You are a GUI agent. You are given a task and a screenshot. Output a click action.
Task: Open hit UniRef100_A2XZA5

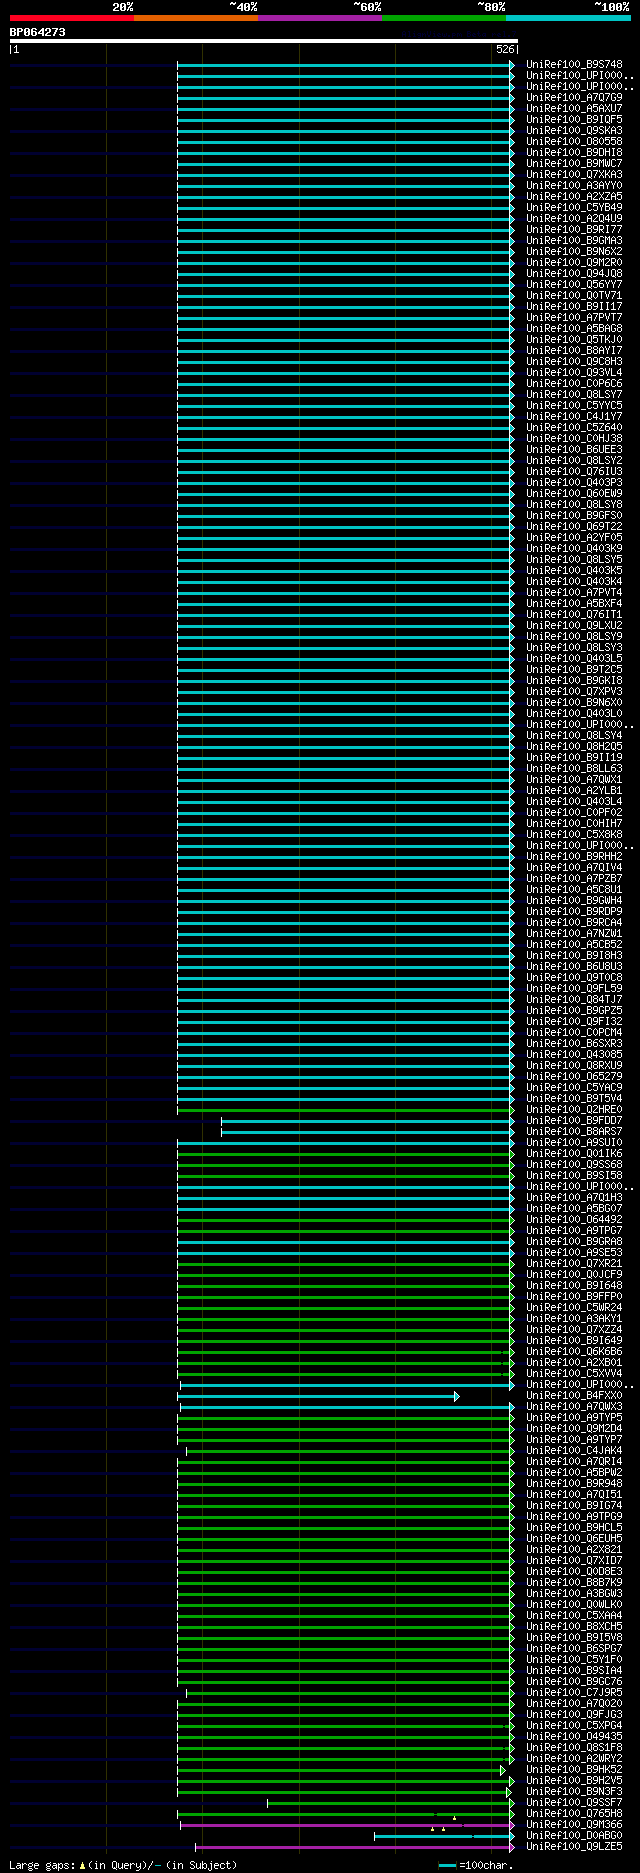pos(574,197)
